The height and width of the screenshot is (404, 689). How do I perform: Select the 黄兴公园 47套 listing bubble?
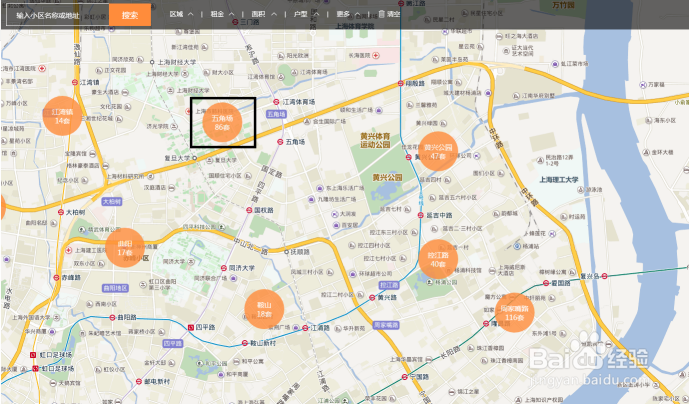(438, 151)
